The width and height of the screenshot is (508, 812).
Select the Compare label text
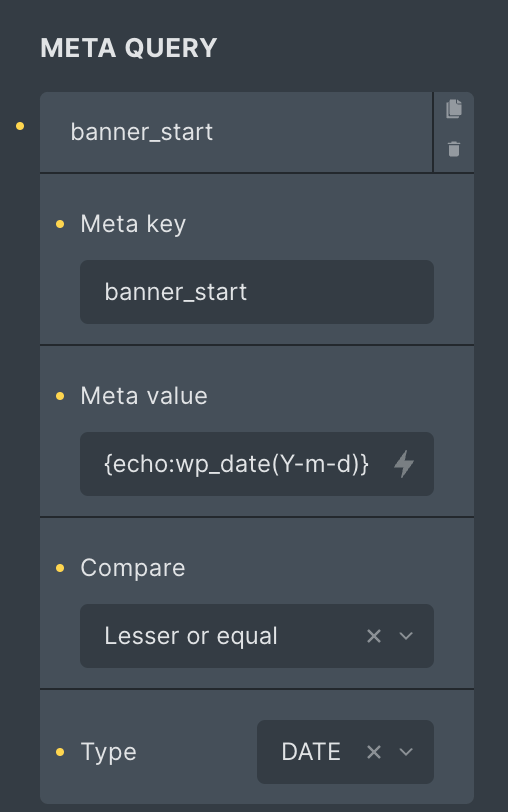[133, 568]
